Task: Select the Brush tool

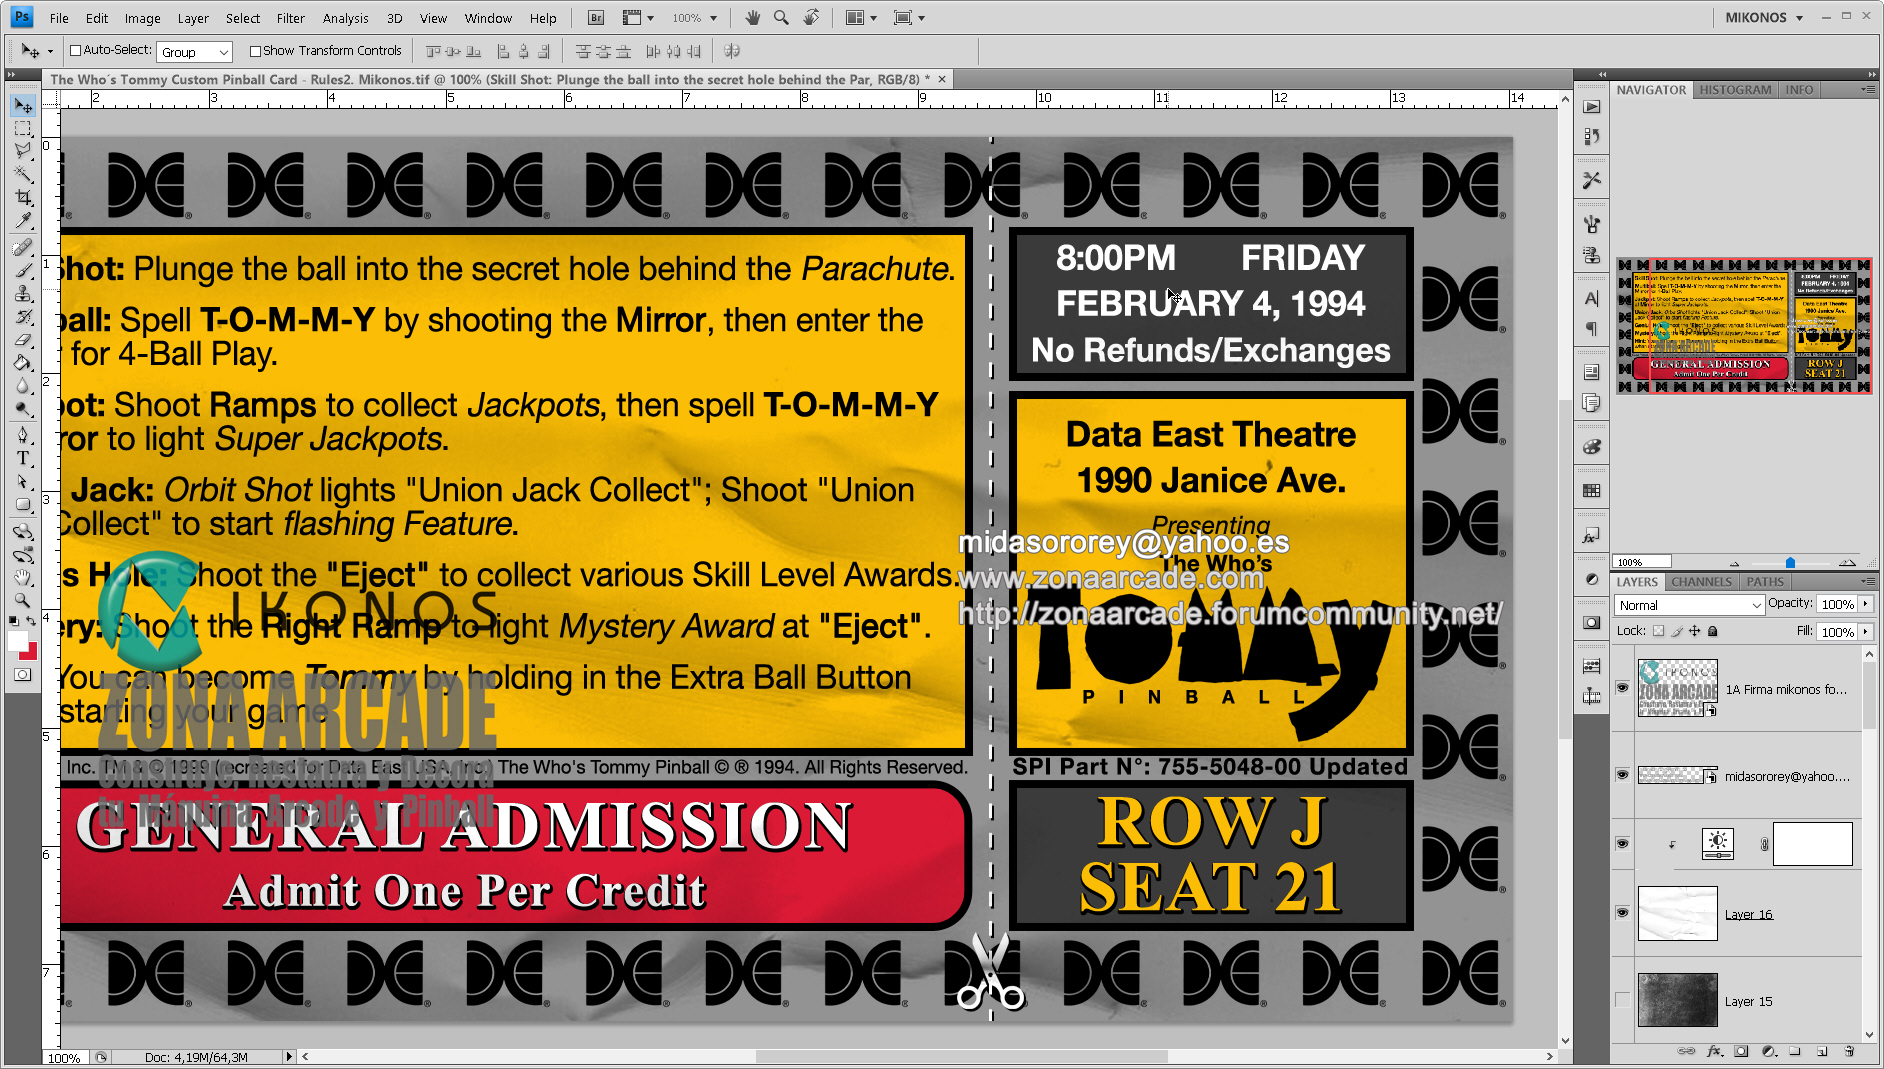Action: pos(23,270)
